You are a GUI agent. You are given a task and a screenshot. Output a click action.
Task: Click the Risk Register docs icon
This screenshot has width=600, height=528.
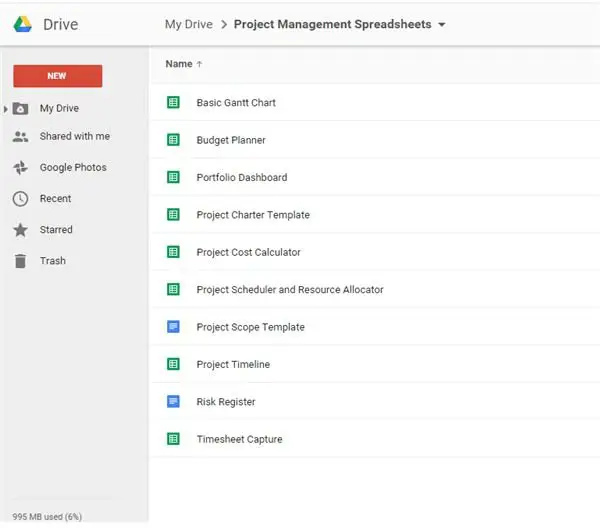[x=173, y=402]
